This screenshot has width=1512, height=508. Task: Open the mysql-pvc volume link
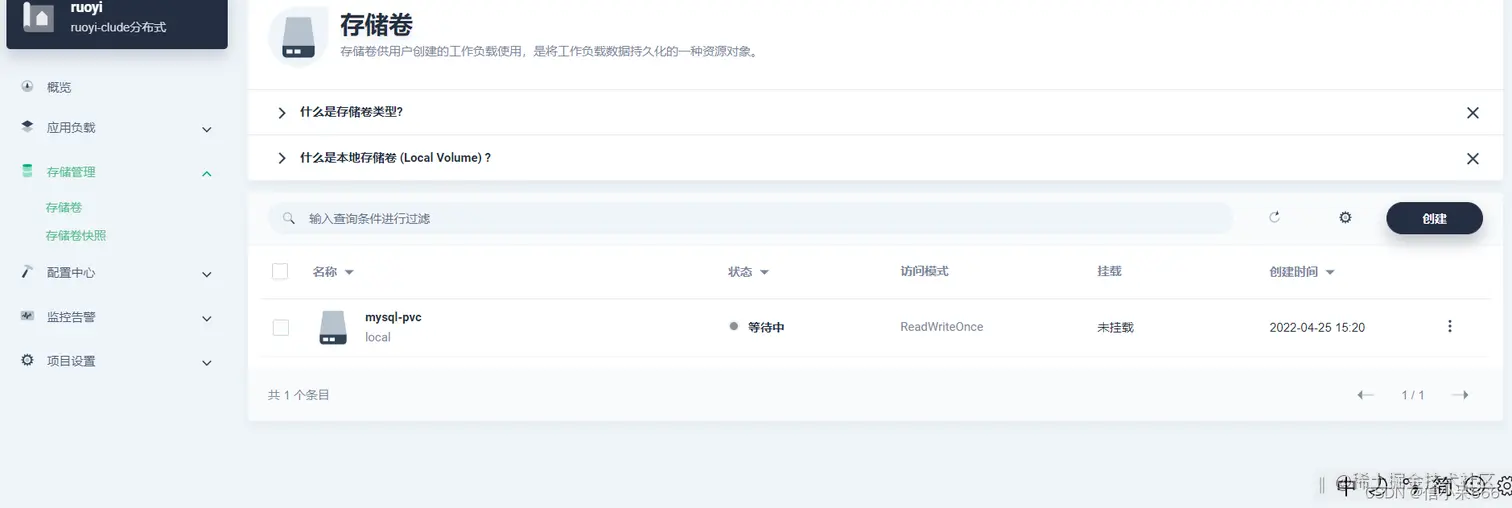pos(393,317)
